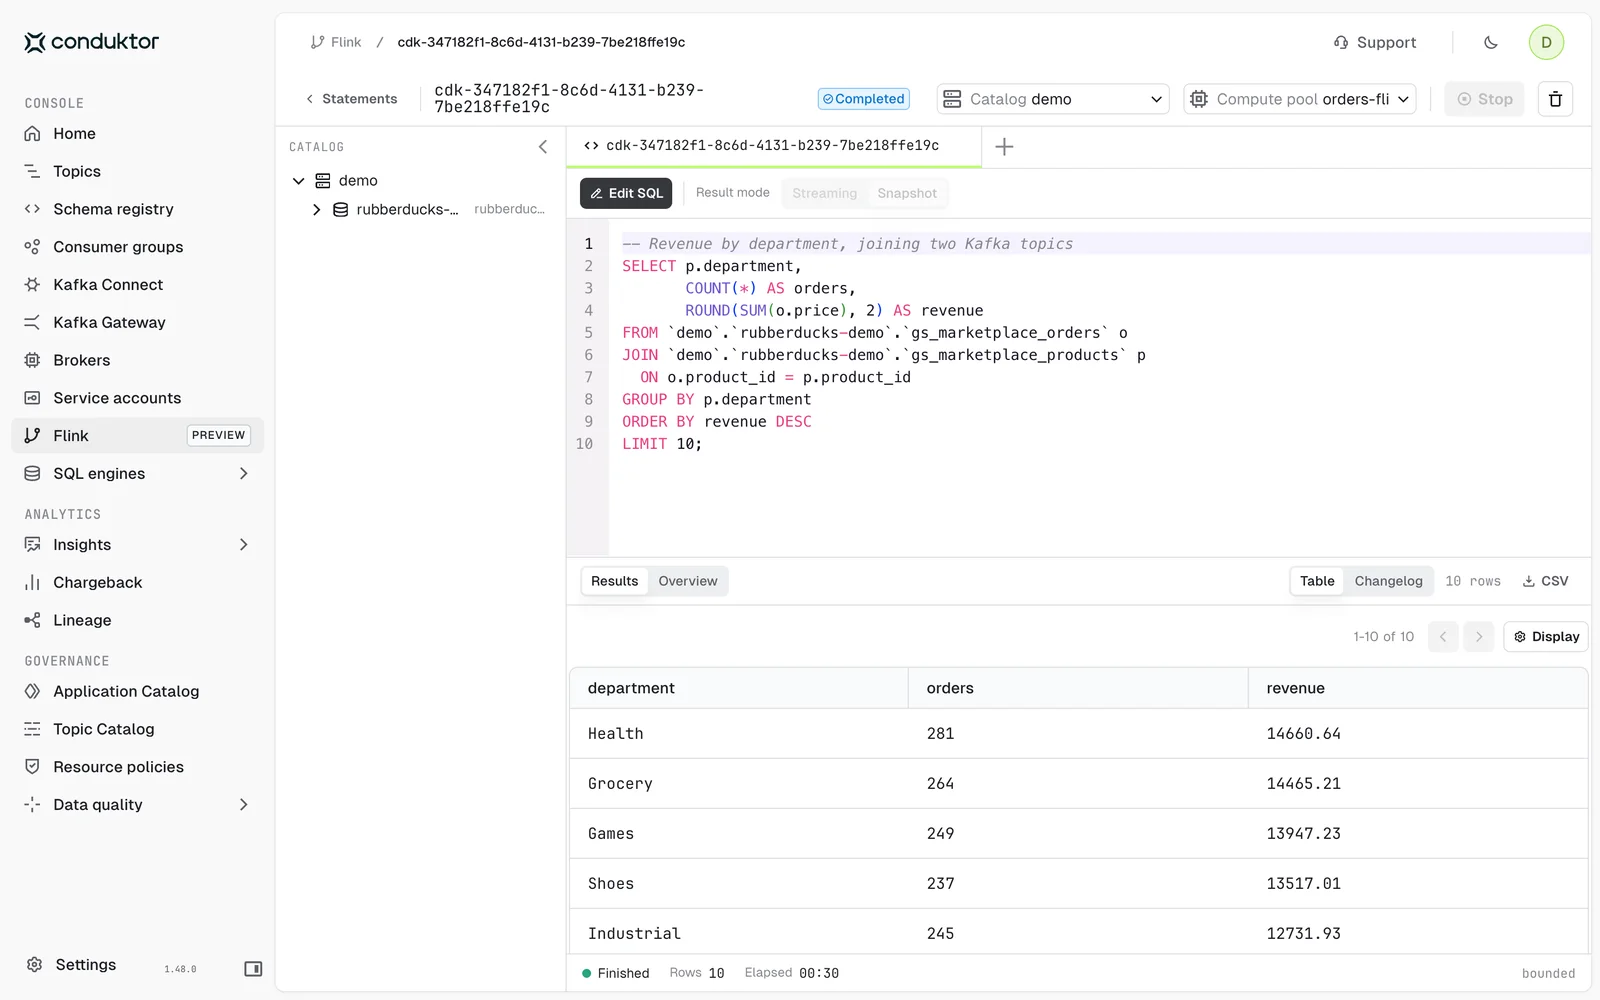Select Table results view
1600x1000 pixels.
1317,581
